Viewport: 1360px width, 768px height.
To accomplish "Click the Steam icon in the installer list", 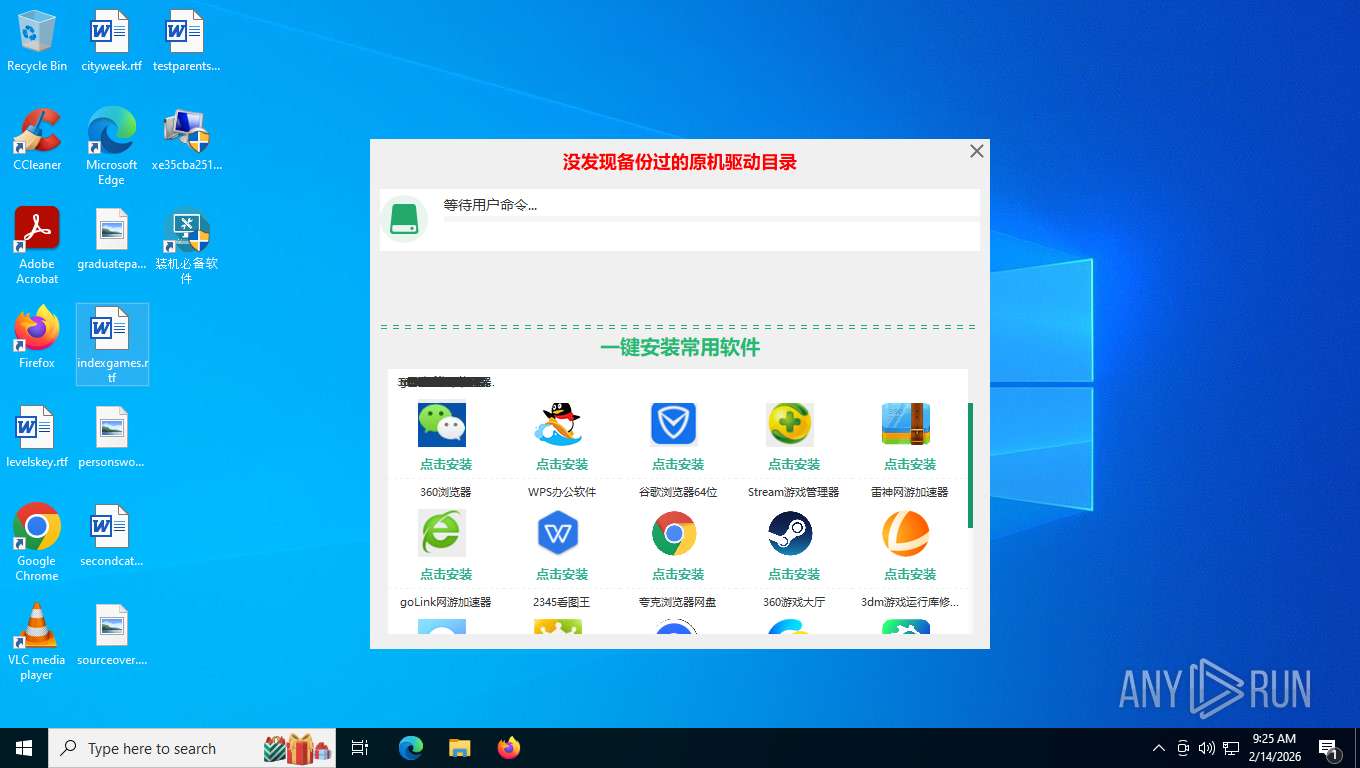I will pos(790,533).
